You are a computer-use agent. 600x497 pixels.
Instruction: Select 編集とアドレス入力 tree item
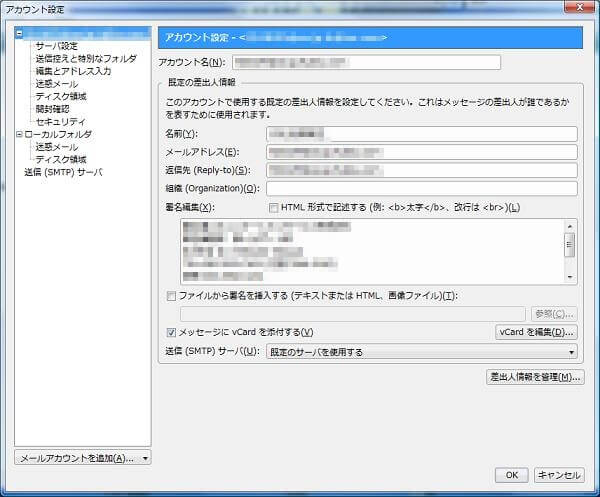click(x=73, y=72)
